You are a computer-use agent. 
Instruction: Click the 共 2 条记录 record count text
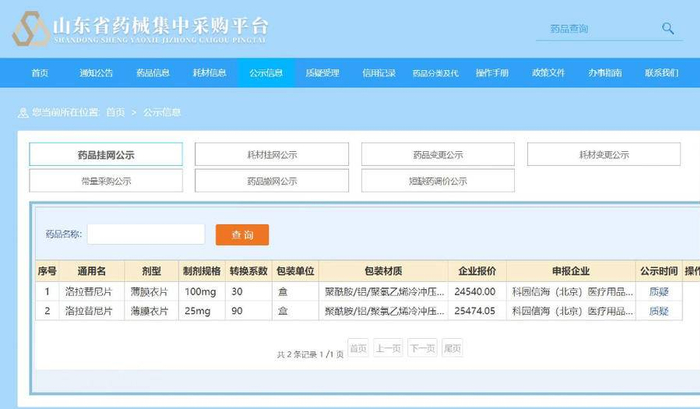(296, 355)
